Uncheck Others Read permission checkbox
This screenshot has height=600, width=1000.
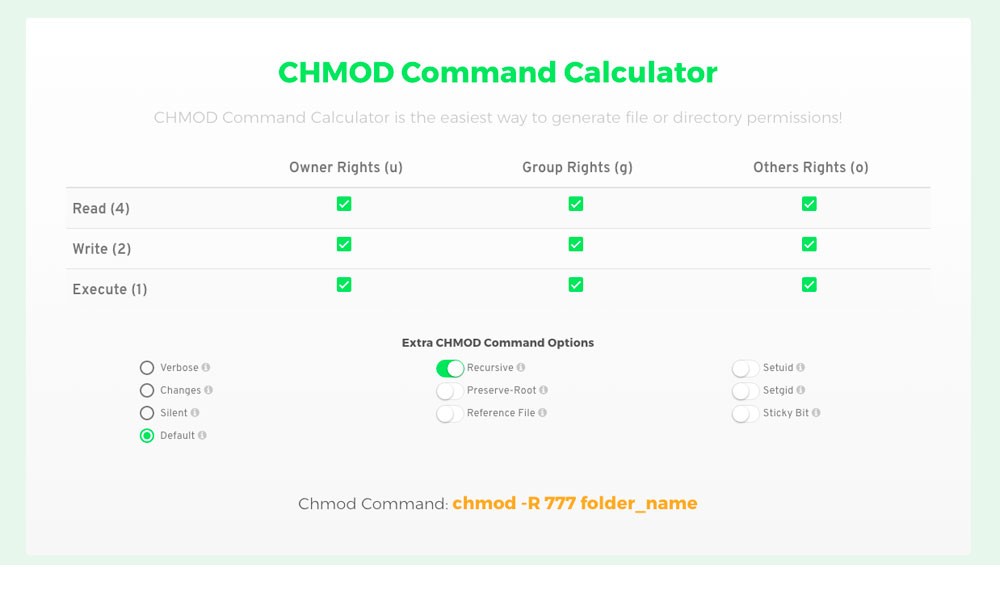pyautogui.click(x=809, y=204)
